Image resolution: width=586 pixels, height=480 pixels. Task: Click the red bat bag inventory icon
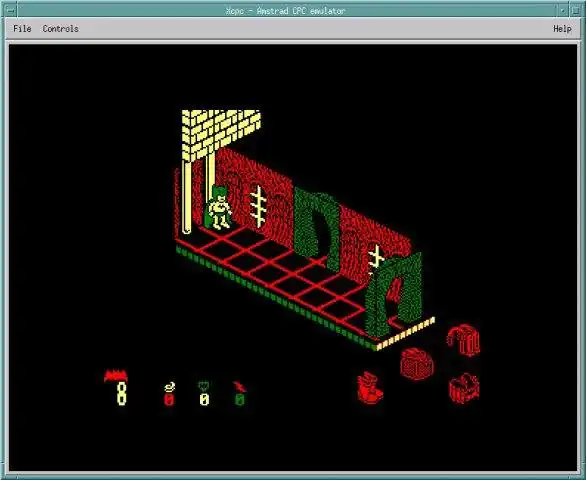point(417,363)
